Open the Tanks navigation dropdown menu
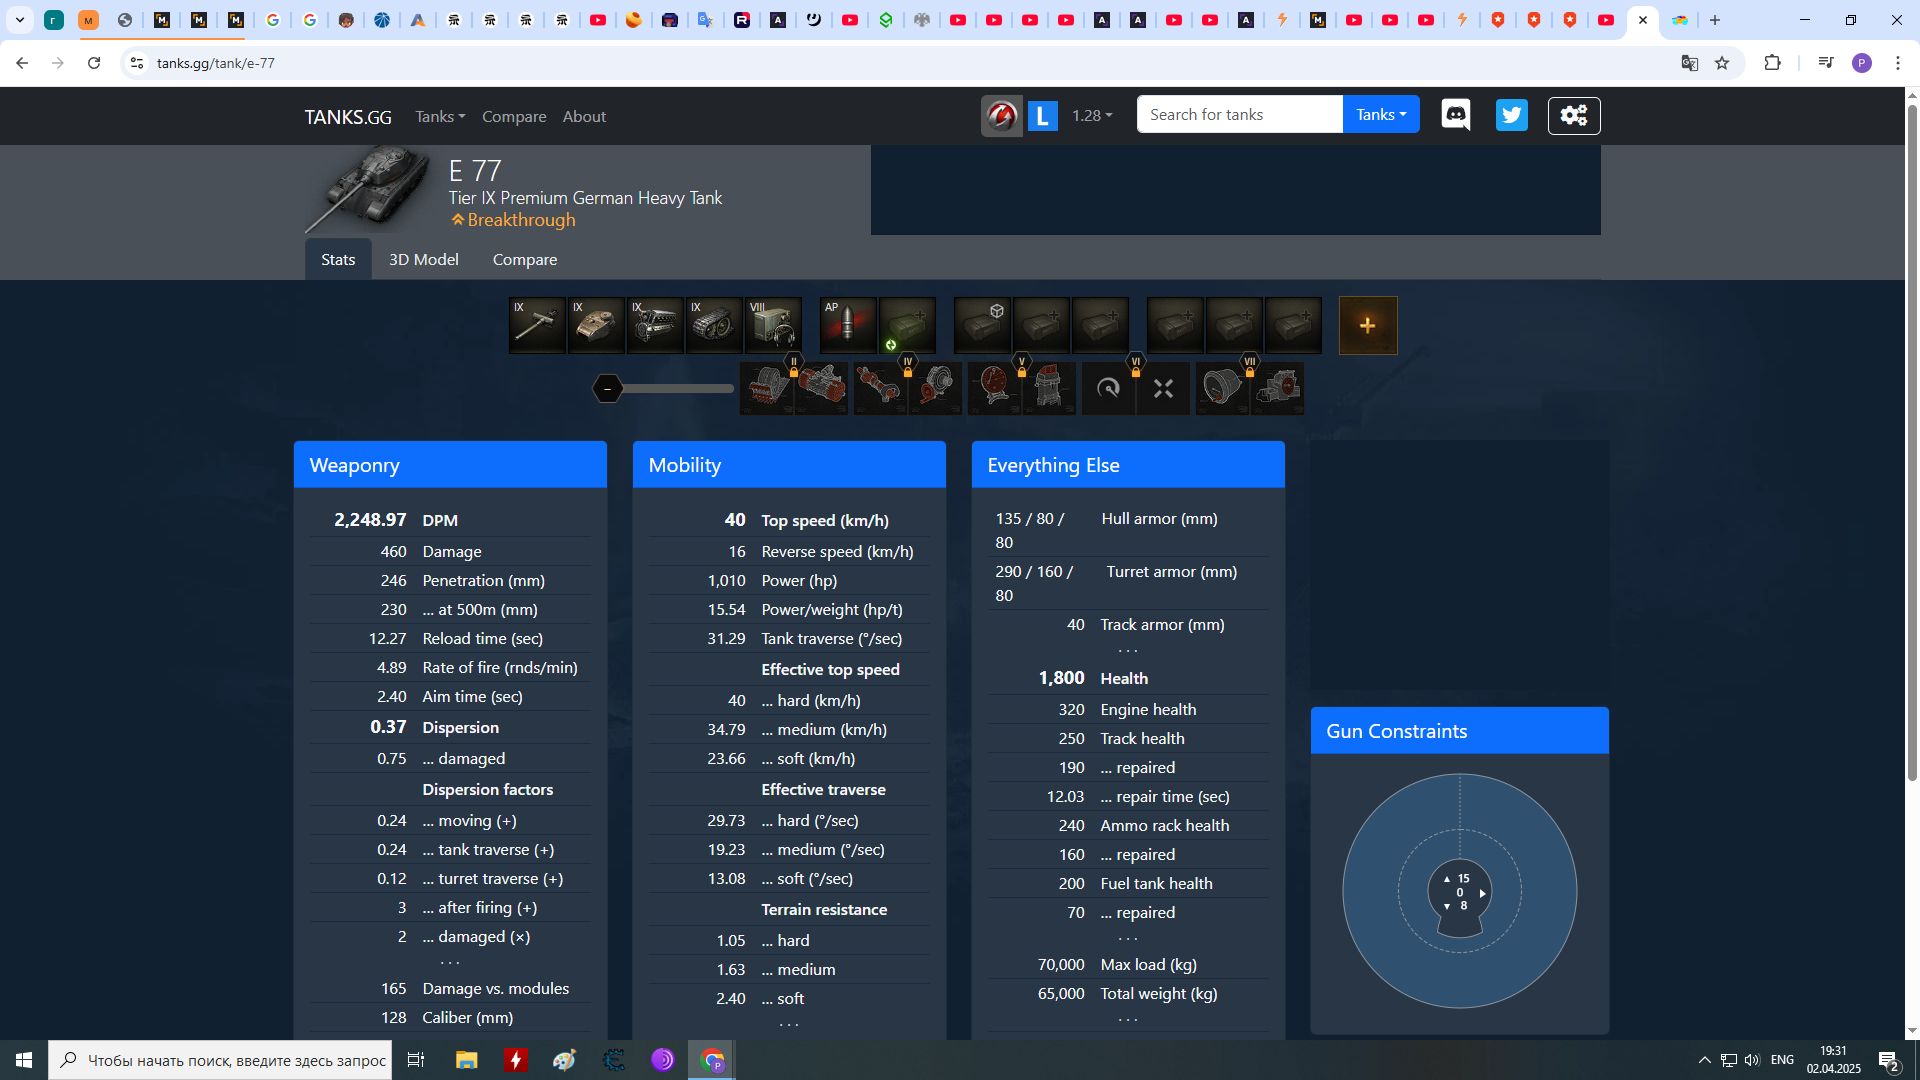The image size is (1920, 1080). pos(440,117)
